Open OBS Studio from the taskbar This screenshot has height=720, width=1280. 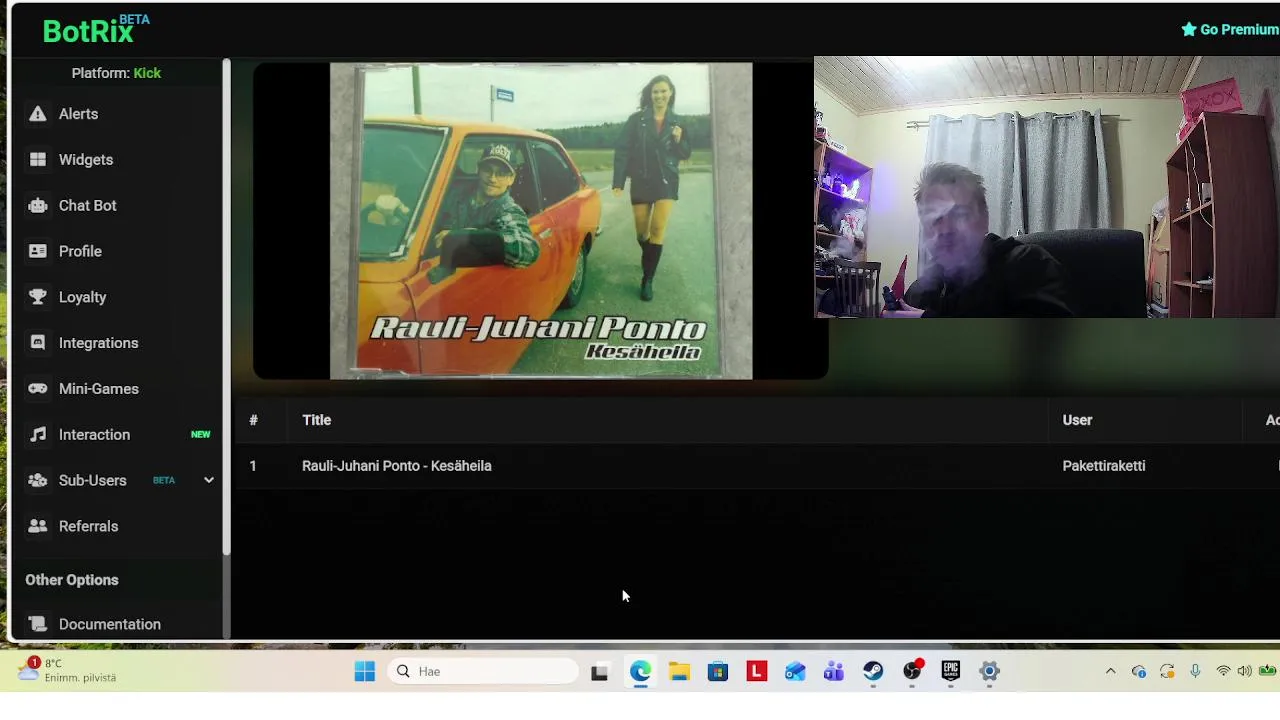(x=912, y=672)
